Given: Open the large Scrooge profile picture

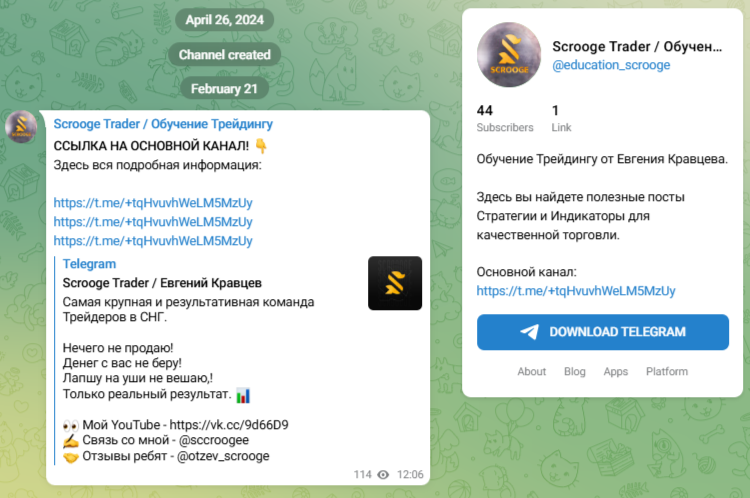Looking at the screenshot, I should click(x=509, y=55).
